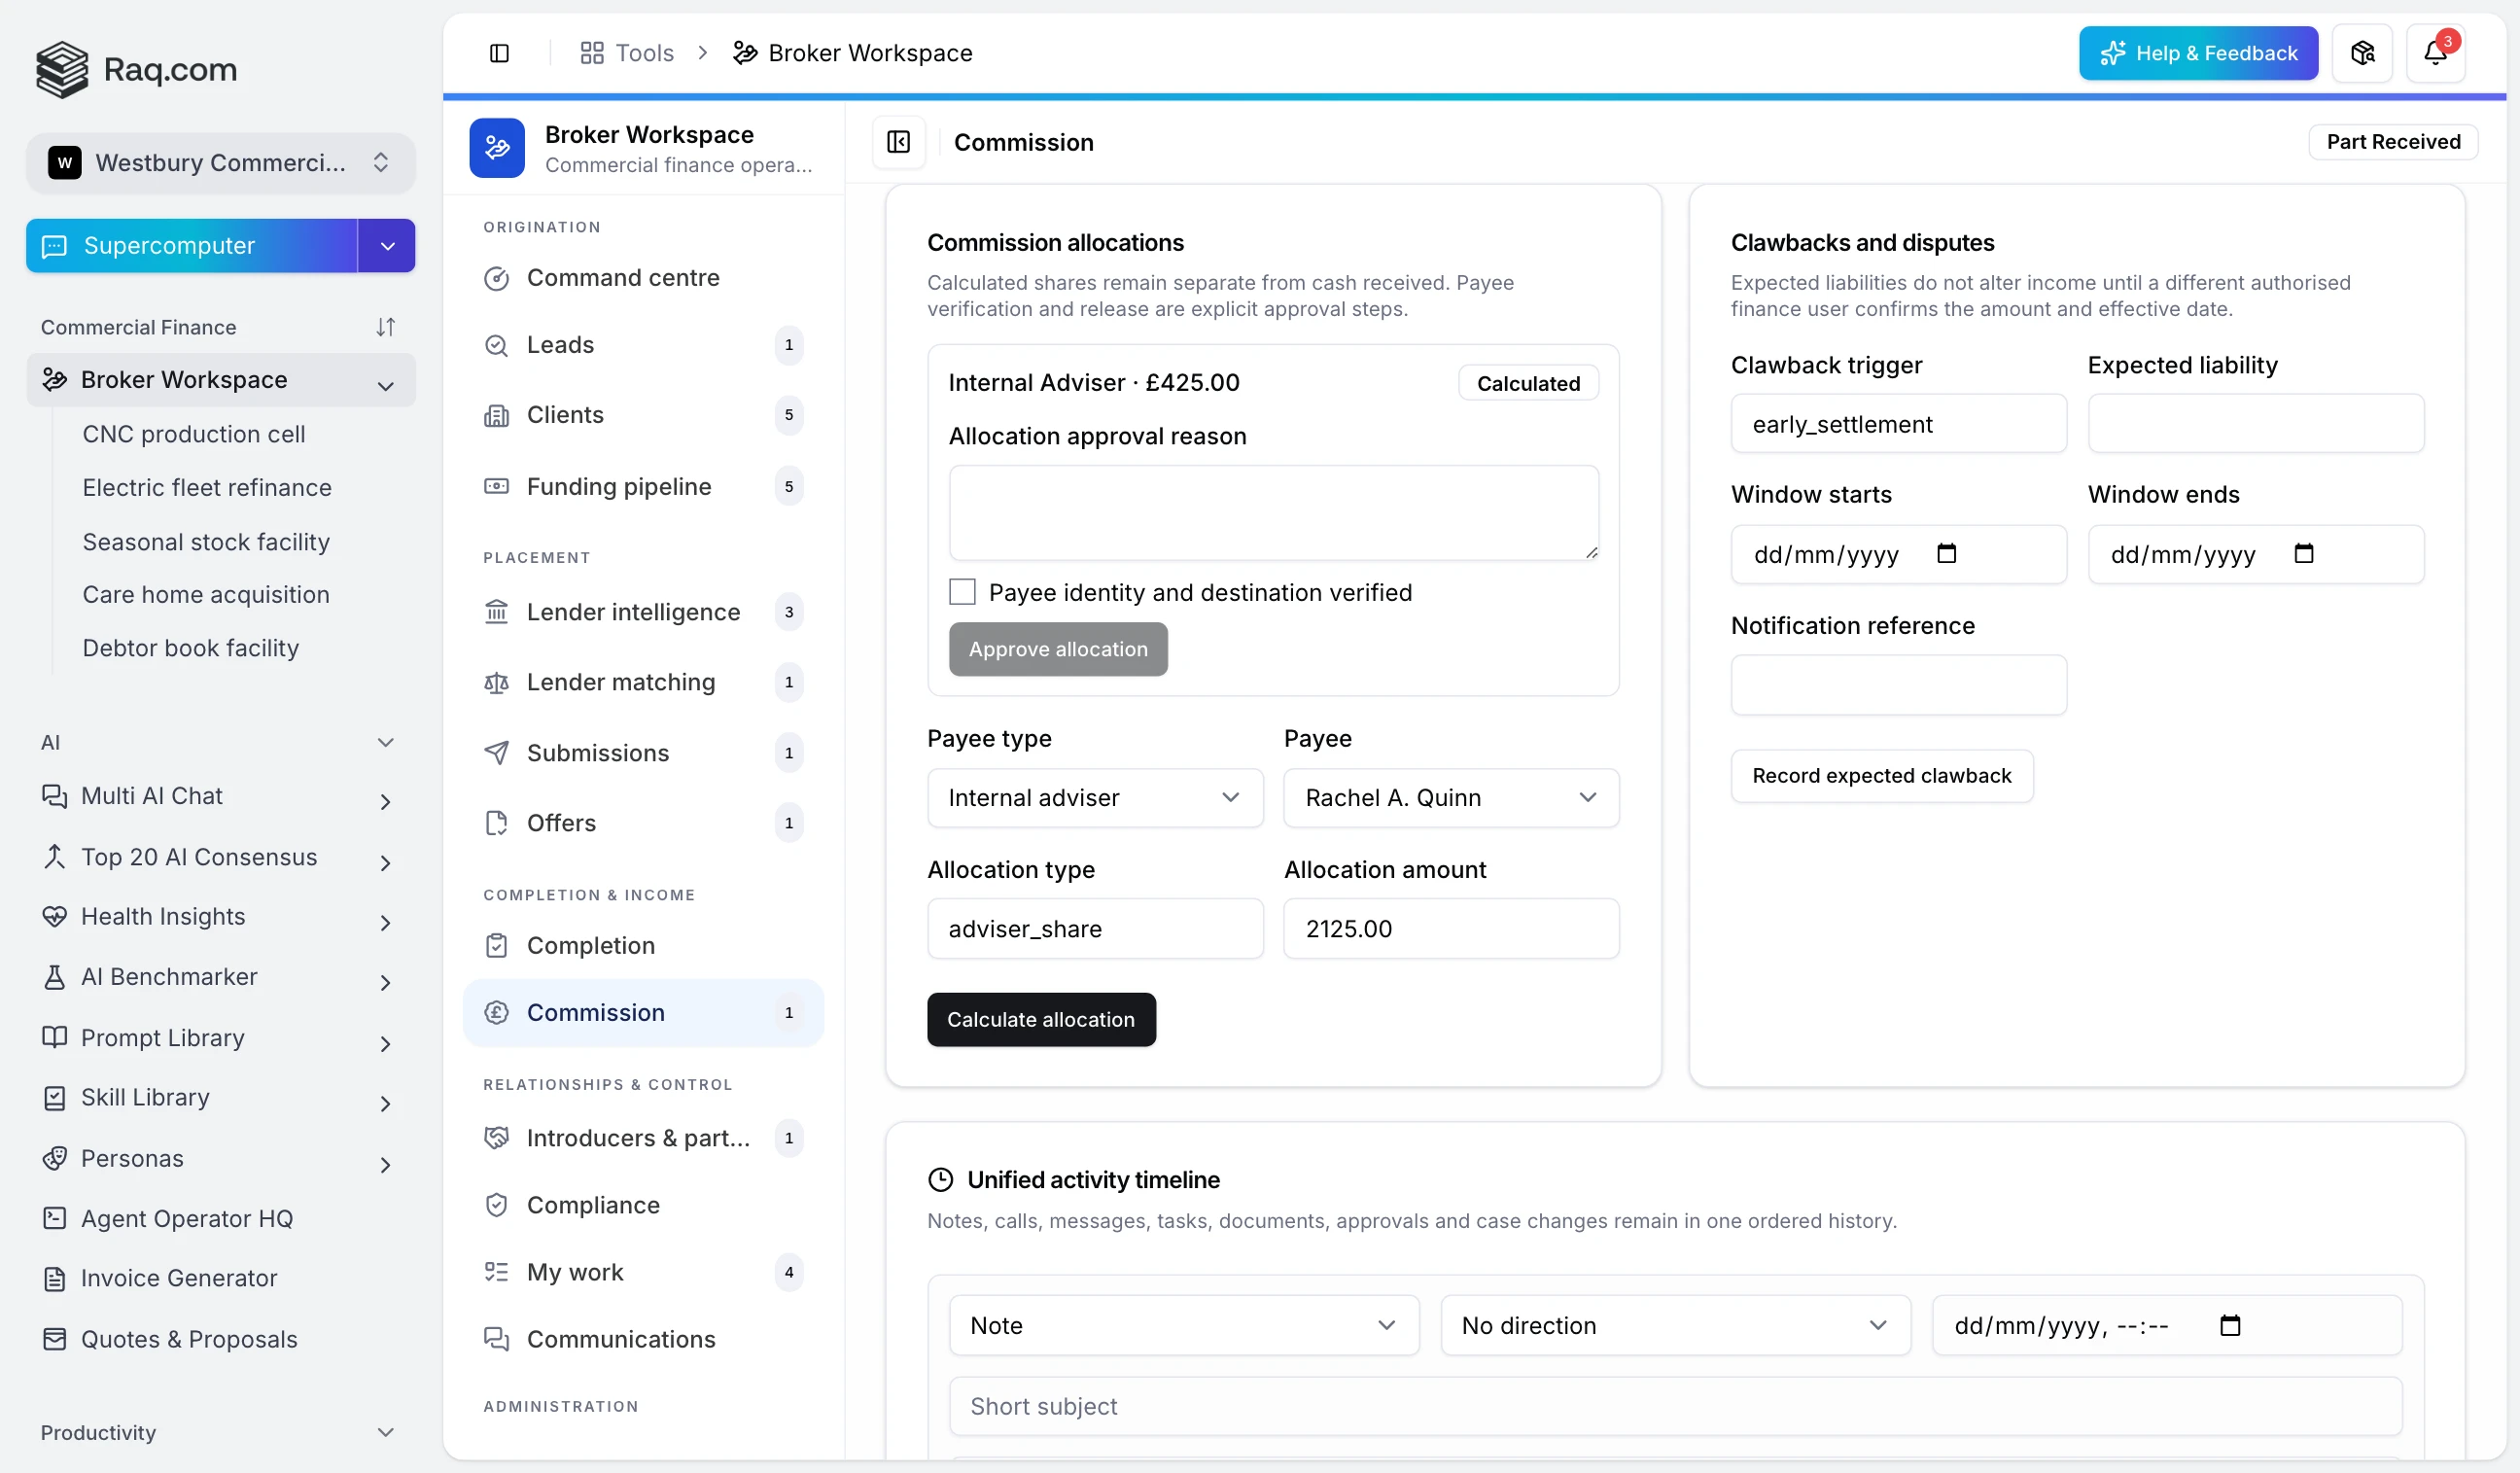
Task: Click the Communications chat icon
Action: (496, 1339)
